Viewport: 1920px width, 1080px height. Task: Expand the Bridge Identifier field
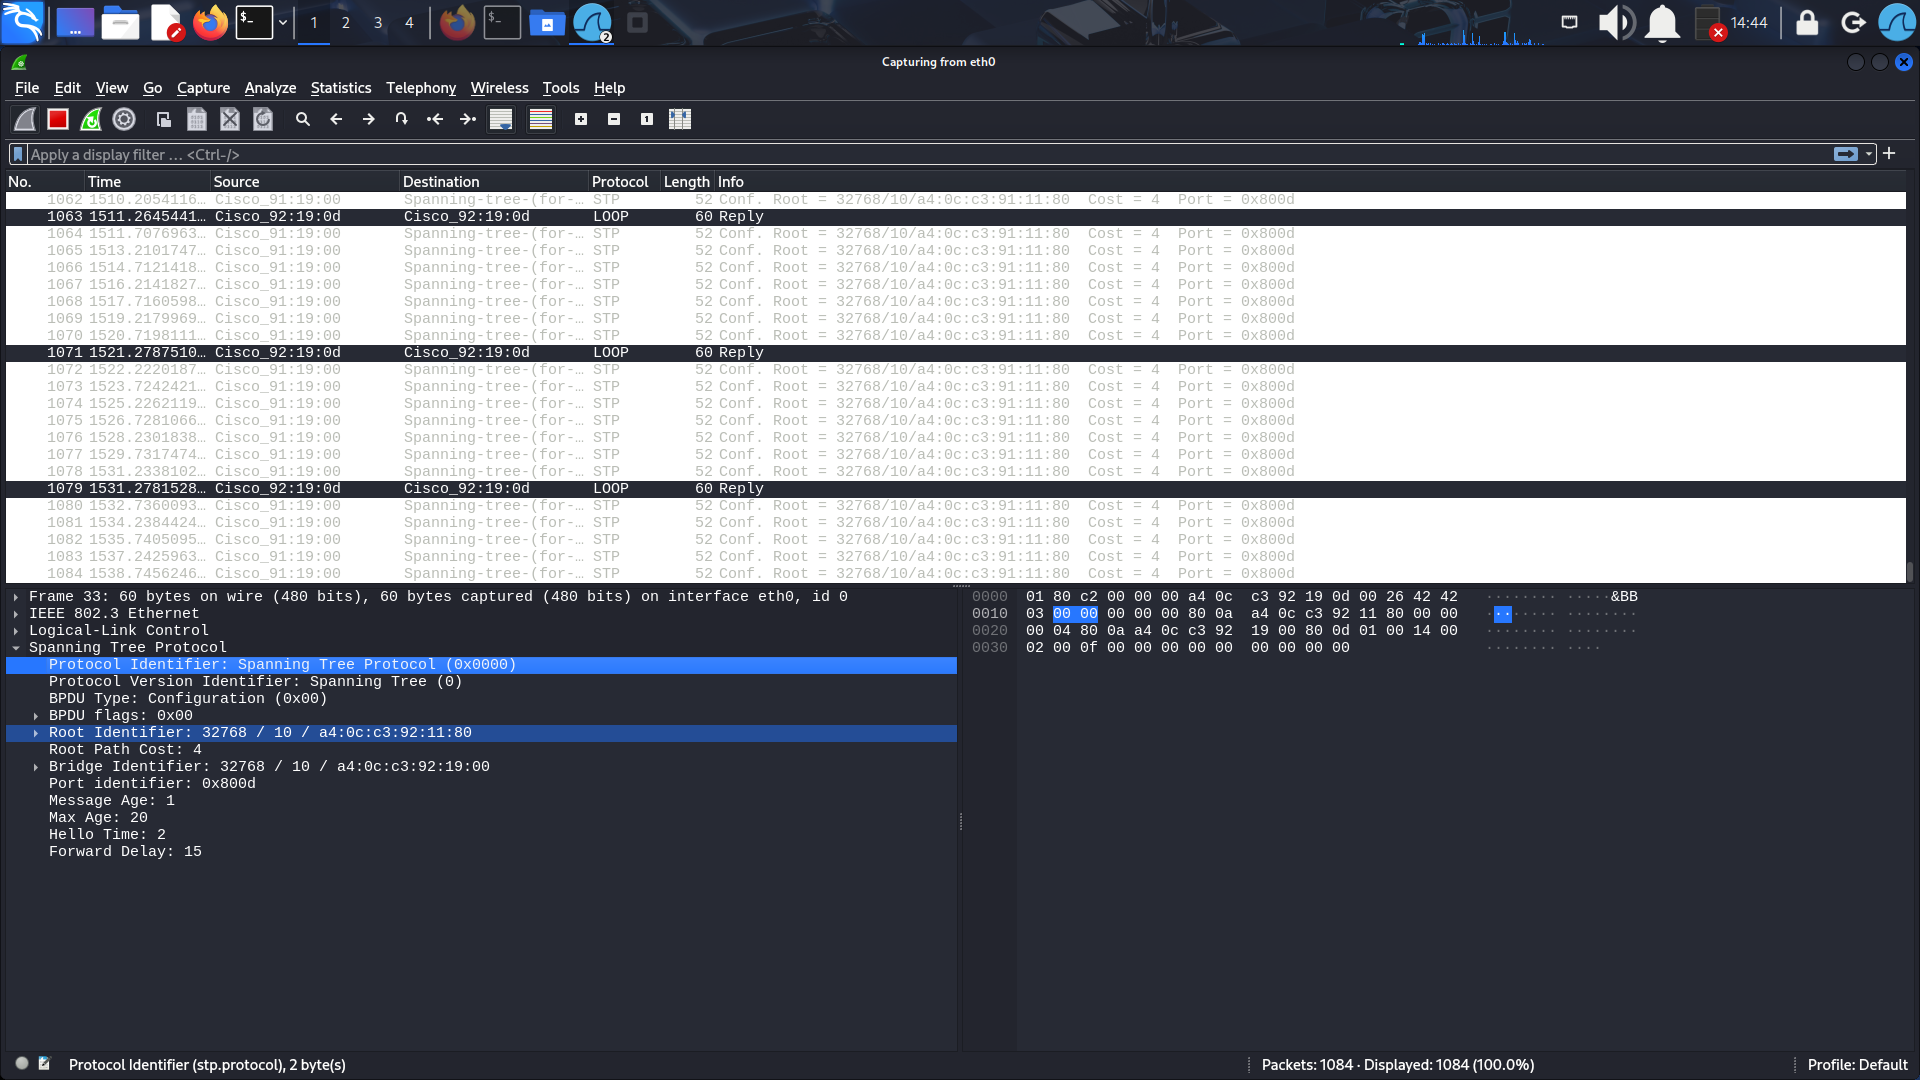[x=36, y=767]
